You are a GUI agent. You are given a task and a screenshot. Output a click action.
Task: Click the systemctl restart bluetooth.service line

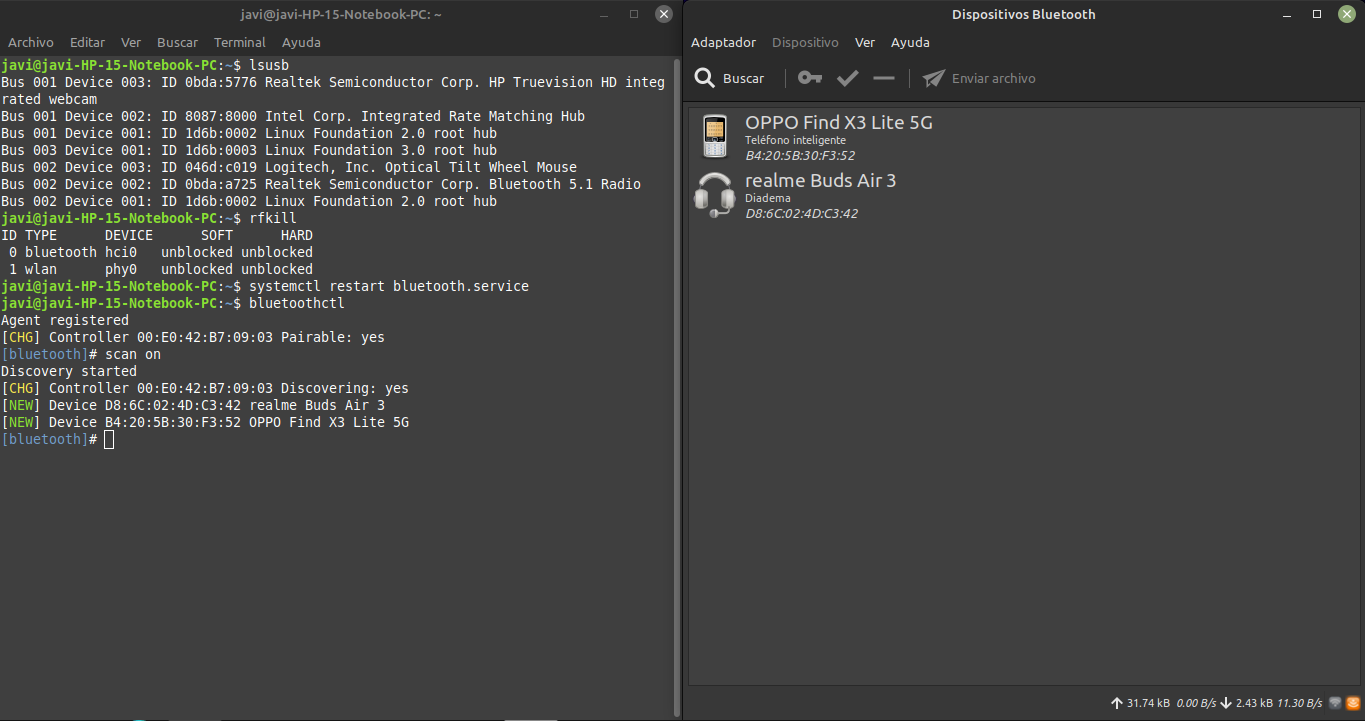[x=265, y=287]
